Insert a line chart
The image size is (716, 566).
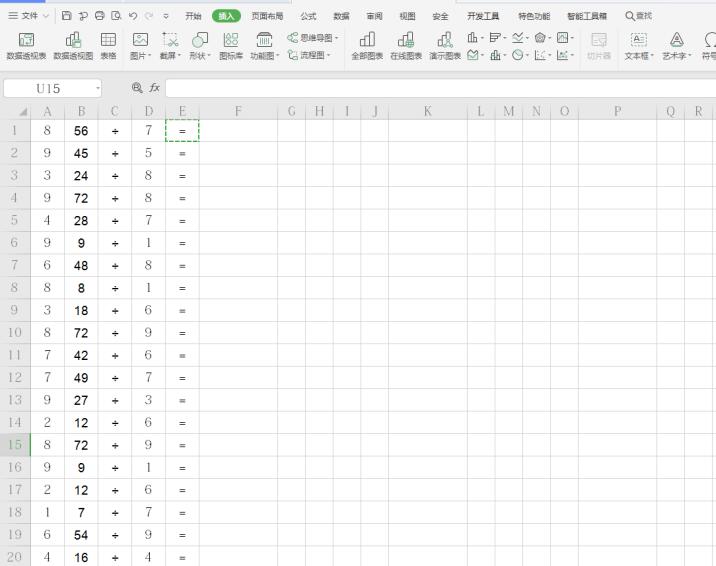point(520,37)
